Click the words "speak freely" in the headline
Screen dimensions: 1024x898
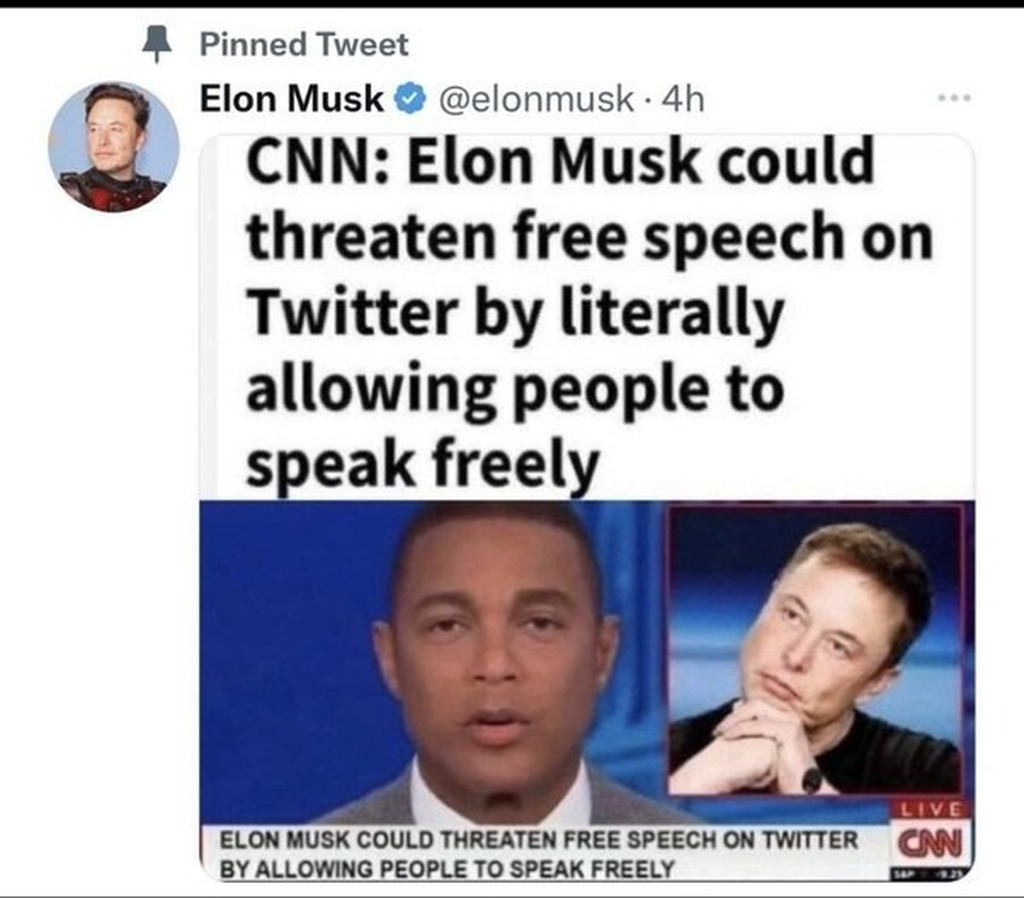(x=422, y=463)
